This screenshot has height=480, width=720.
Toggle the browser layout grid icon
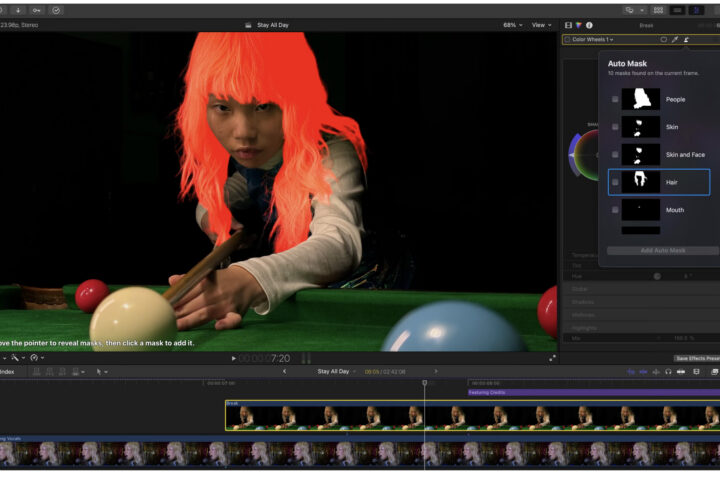(658, 10)
